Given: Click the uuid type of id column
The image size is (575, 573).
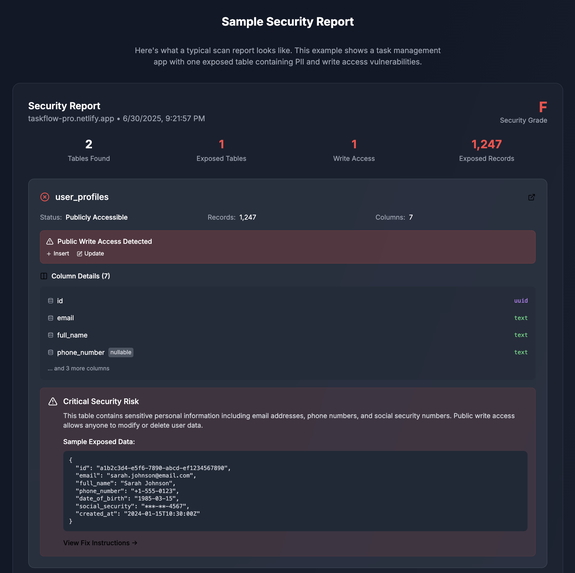Looking at the screenshot, I should pyautogui.click(x=521, y=301).
